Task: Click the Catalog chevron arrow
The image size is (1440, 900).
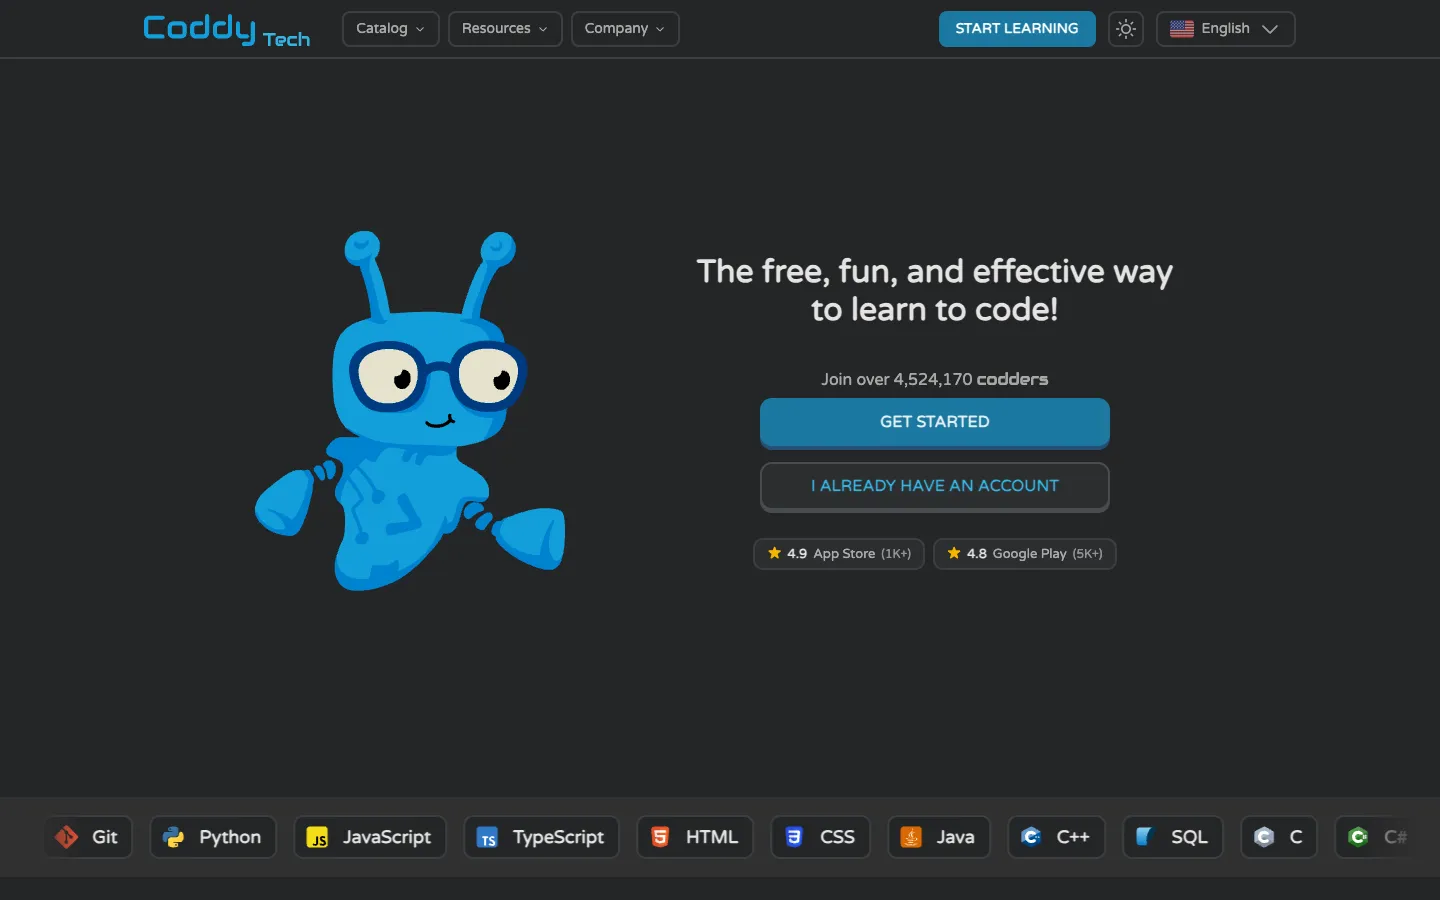Action: (420, 30)
